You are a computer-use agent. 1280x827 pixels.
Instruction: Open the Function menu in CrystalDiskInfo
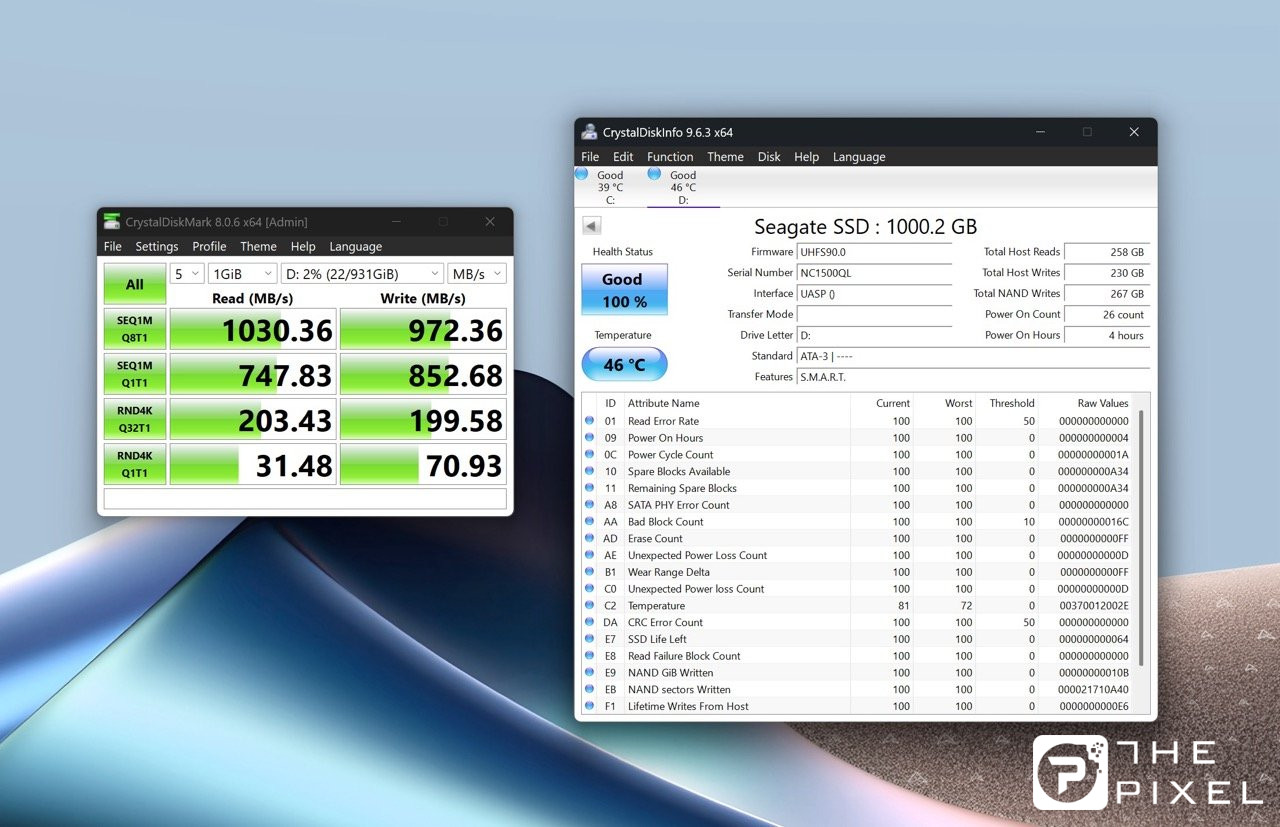pyautogui.click(x=670, y=157)
